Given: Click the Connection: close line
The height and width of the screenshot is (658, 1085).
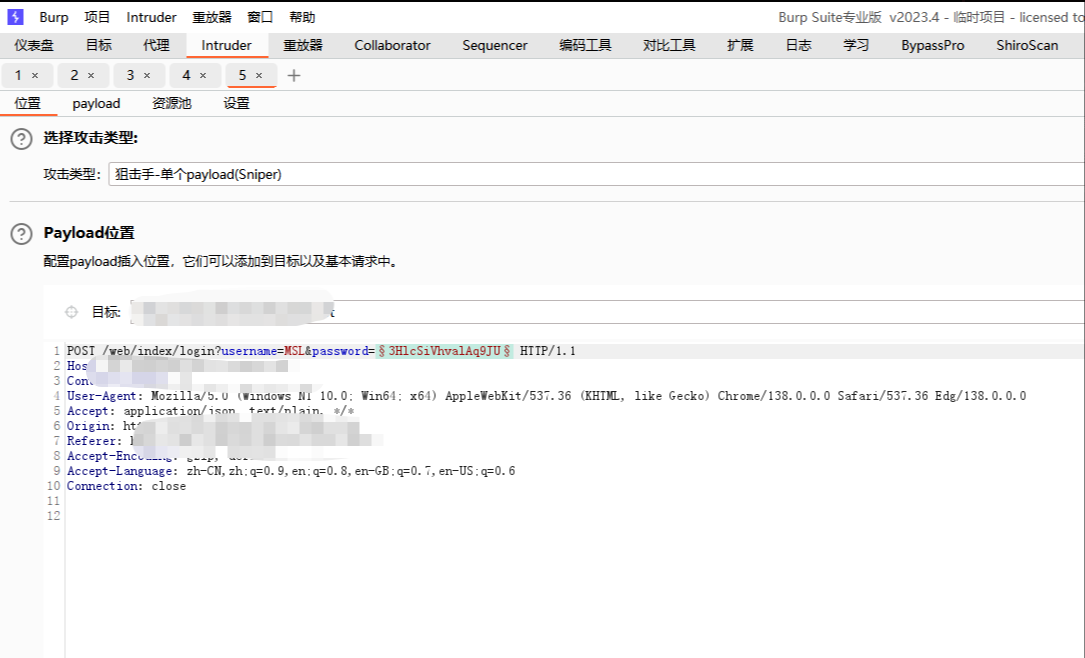Looking at the screenshot, I should (126, 486).
